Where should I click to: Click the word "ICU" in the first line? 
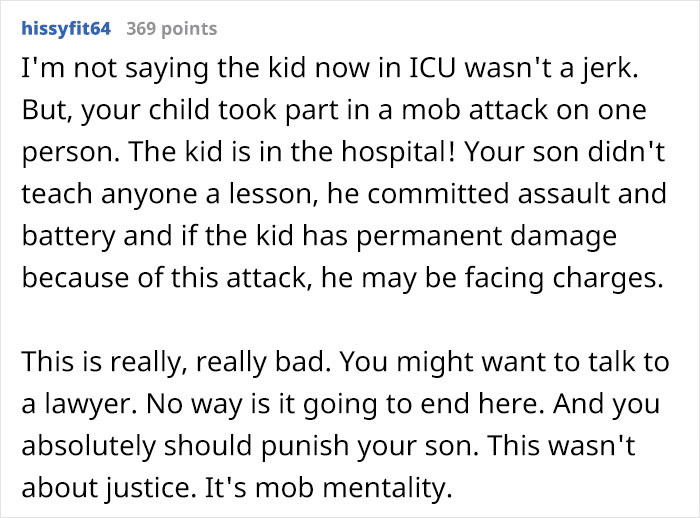[431, 68]
